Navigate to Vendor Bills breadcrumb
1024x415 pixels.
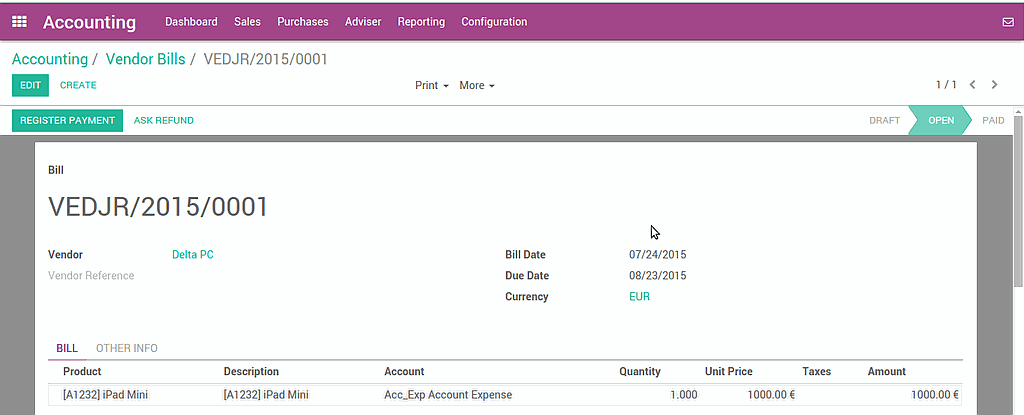pos(145,59)
